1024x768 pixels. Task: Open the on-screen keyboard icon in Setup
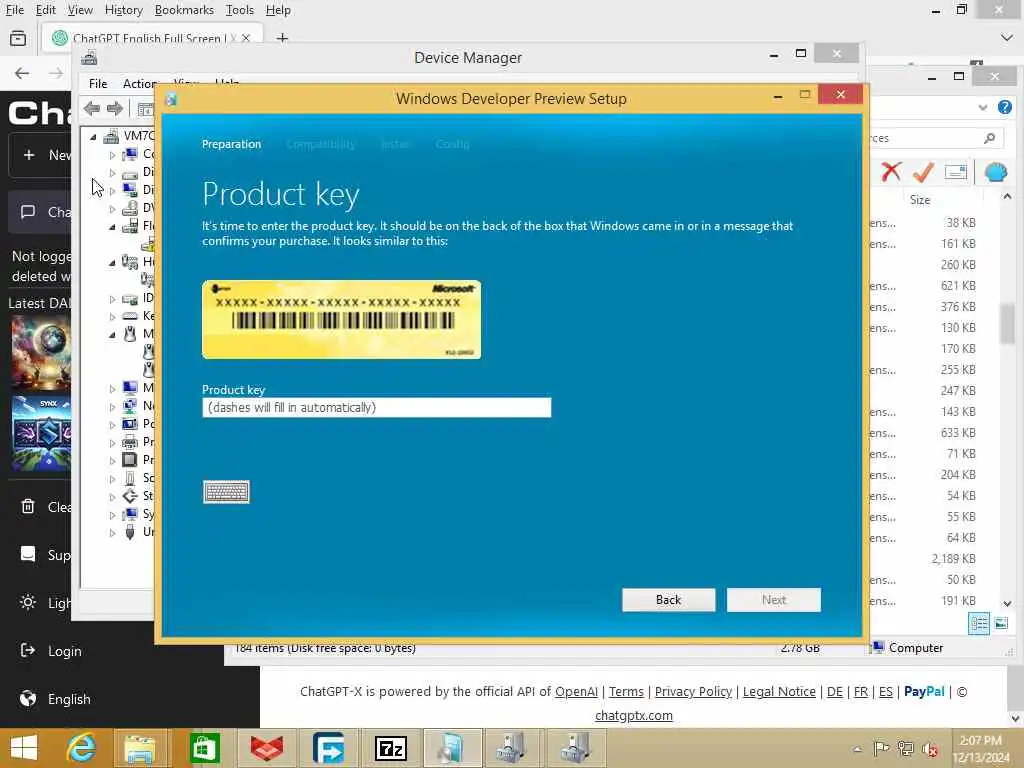pos(226,492)
